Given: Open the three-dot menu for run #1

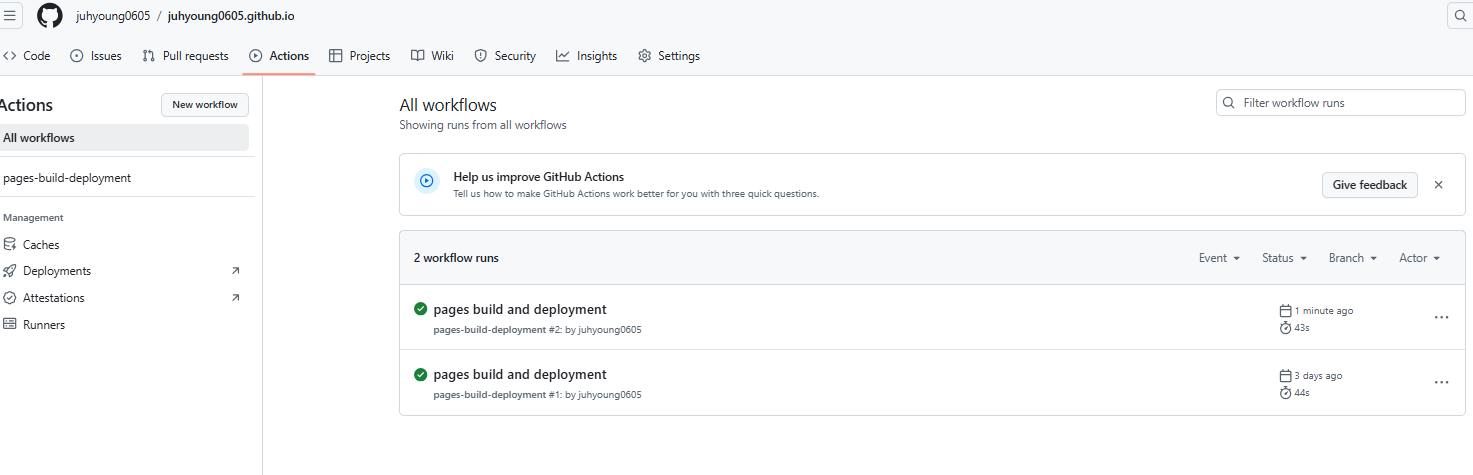Looking at the screenshot, I should 1441,382.
